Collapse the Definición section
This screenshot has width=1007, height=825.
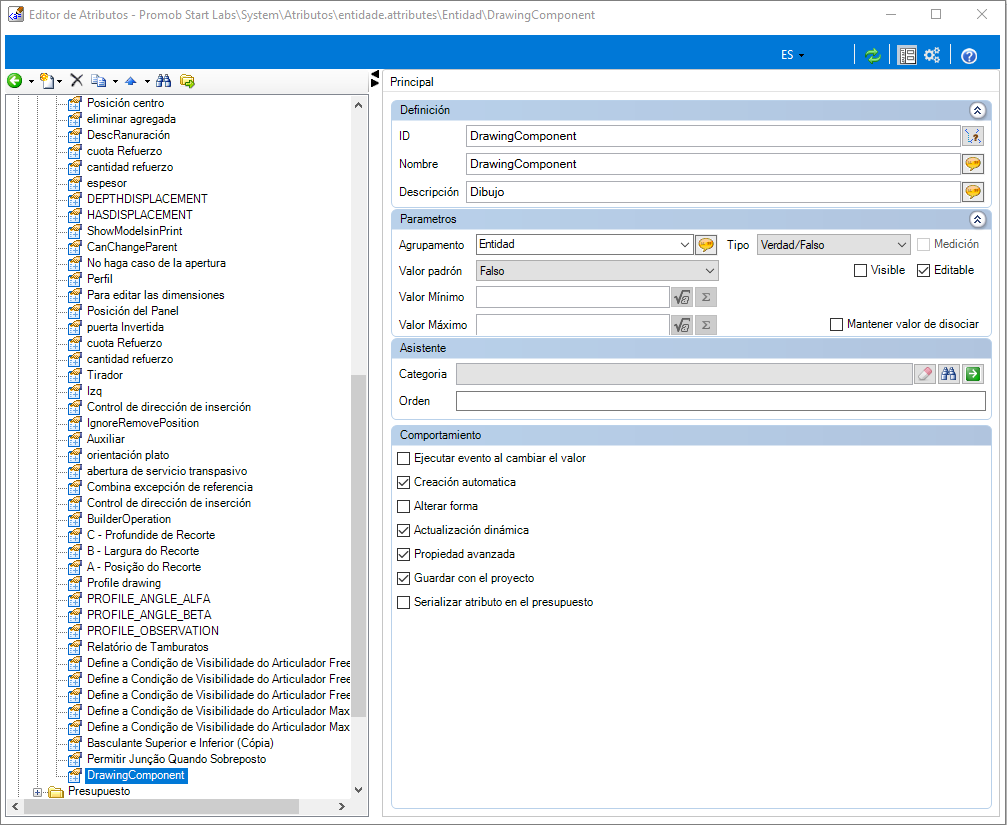click(x=977, y=110)
